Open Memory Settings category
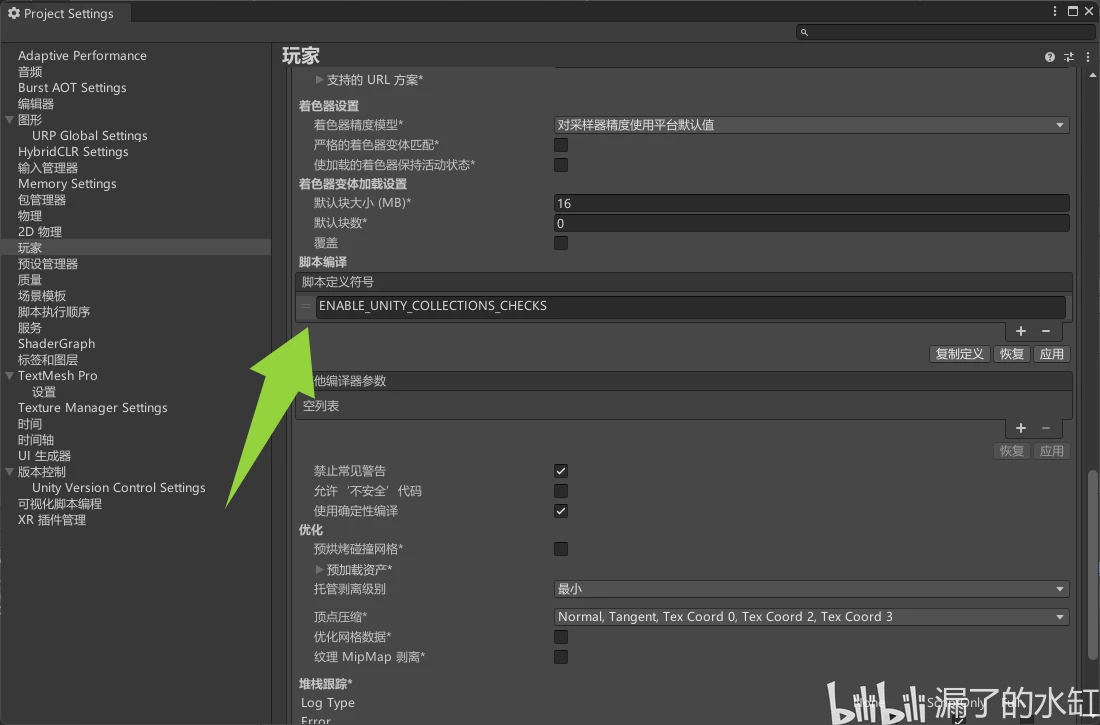This screenshot has width=1100, height=725. 67,184
